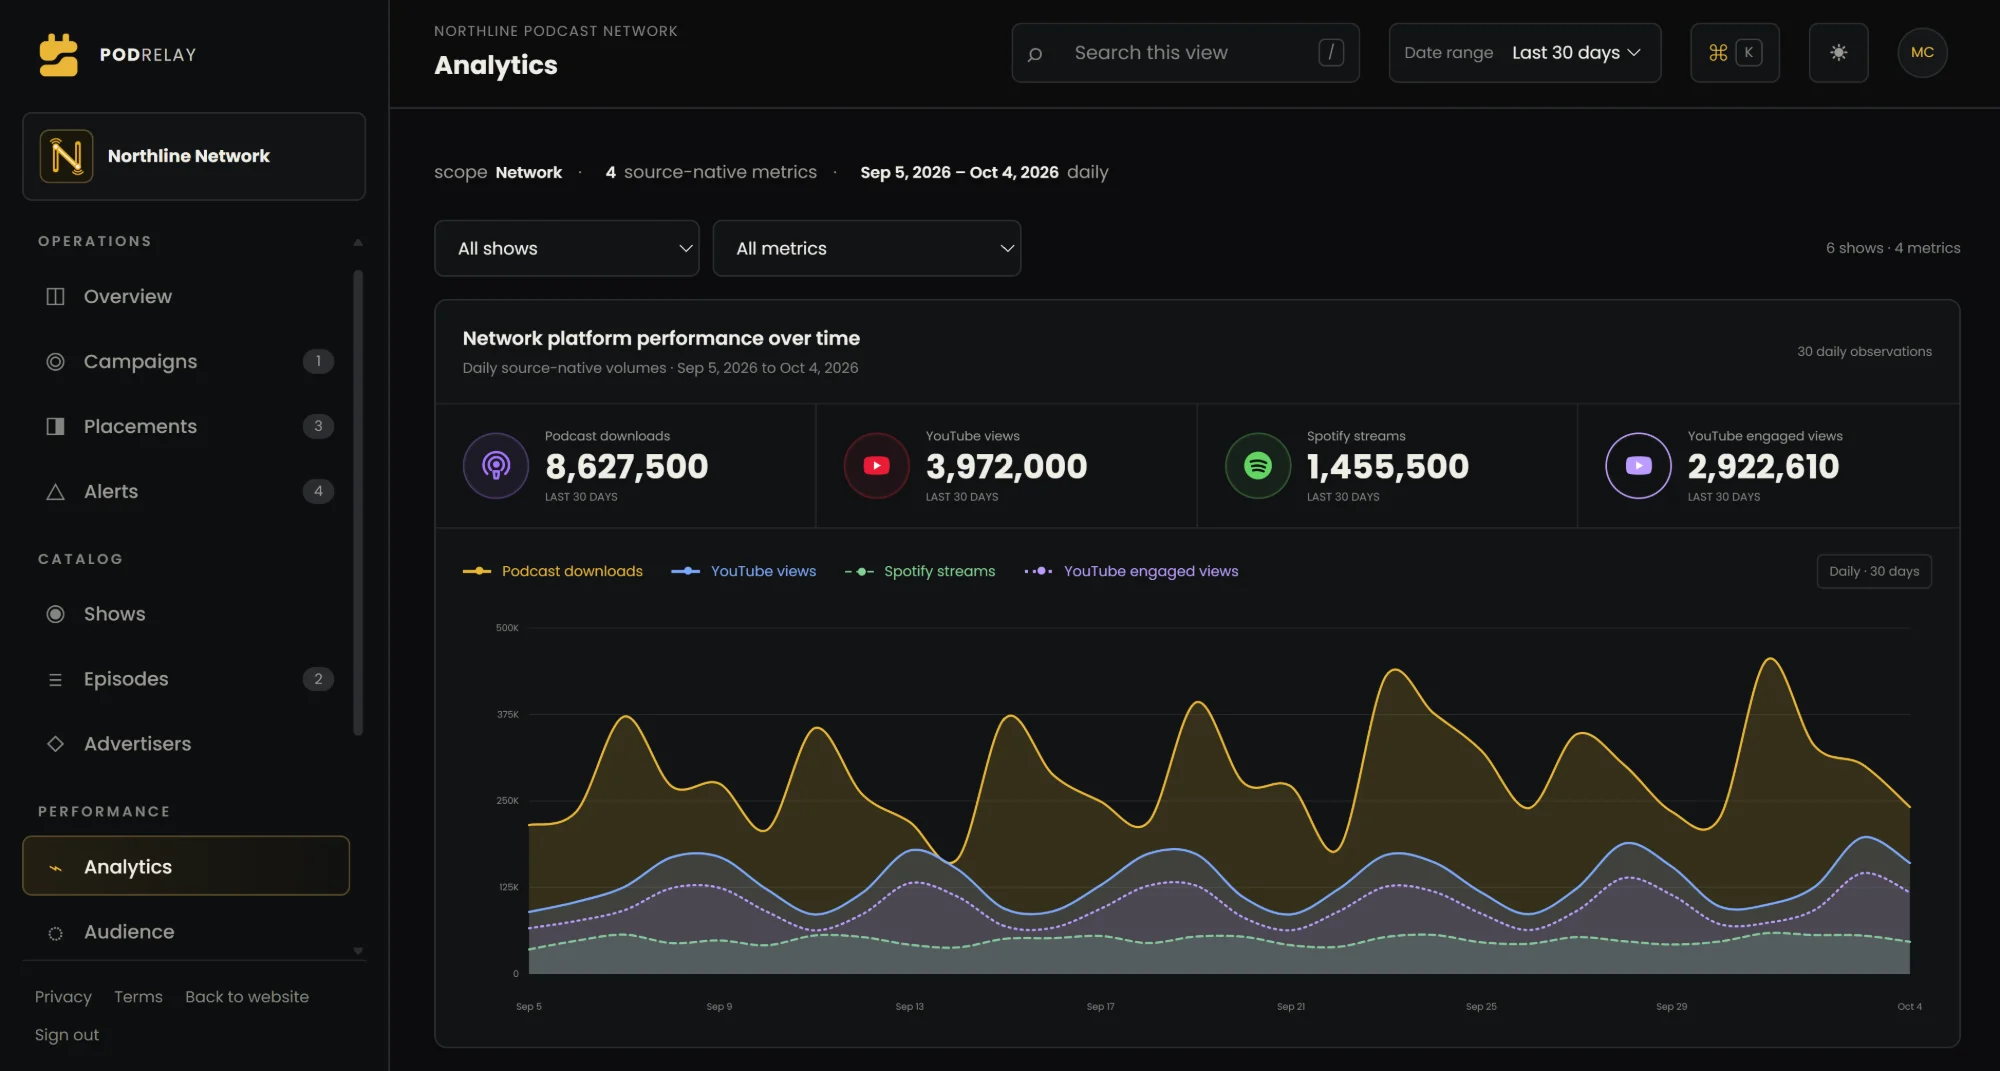
Task: Collapse the Operations section arrow
Action: pos(358,242)
